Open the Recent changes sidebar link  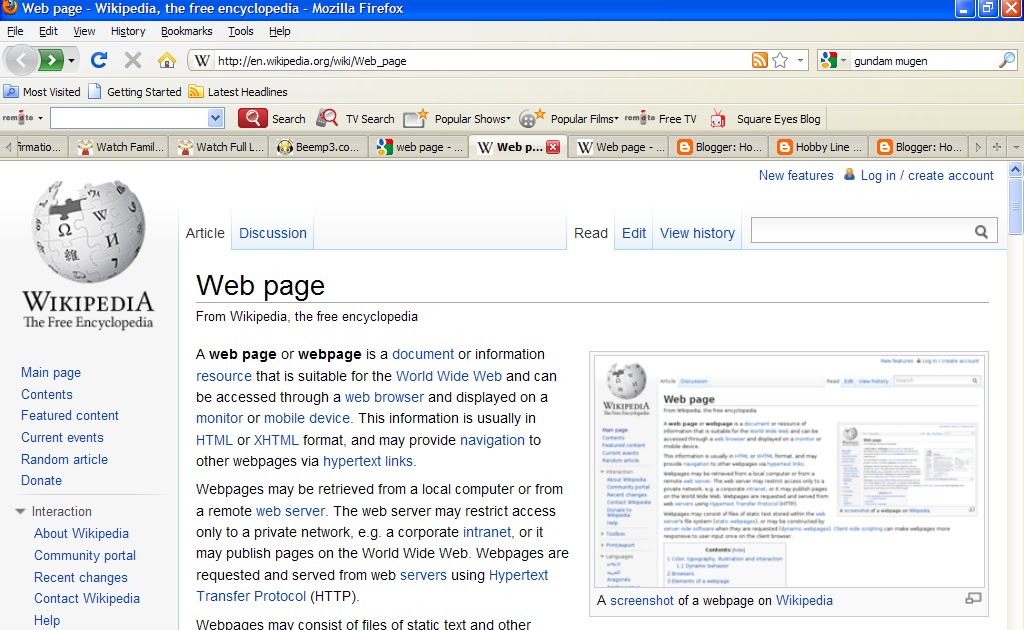click(x=80, y=577)
